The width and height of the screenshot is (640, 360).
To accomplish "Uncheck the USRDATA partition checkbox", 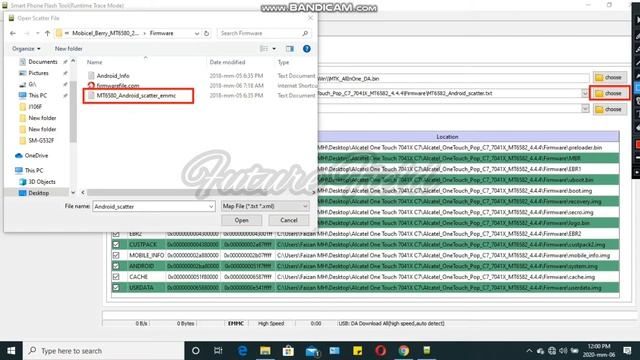I will 116,288.
